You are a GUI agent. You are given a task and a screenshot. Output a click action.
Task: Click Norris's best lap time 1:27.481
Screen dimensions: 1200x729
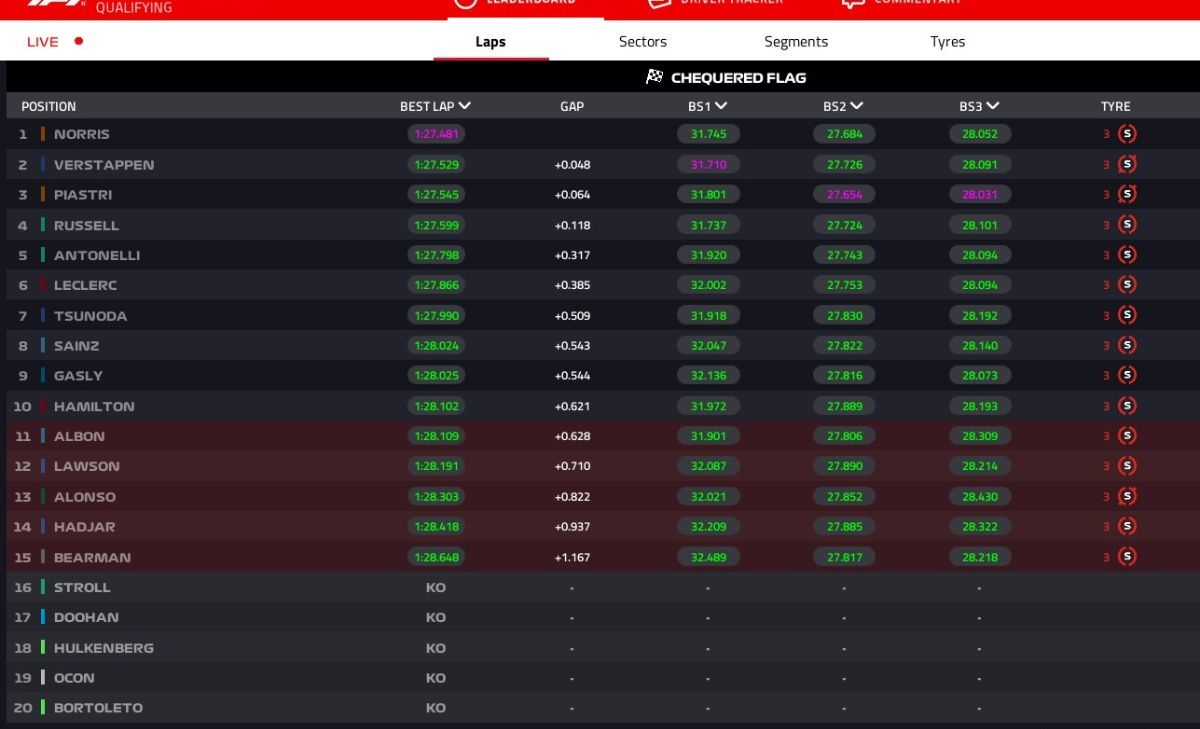tap(436, 134)
